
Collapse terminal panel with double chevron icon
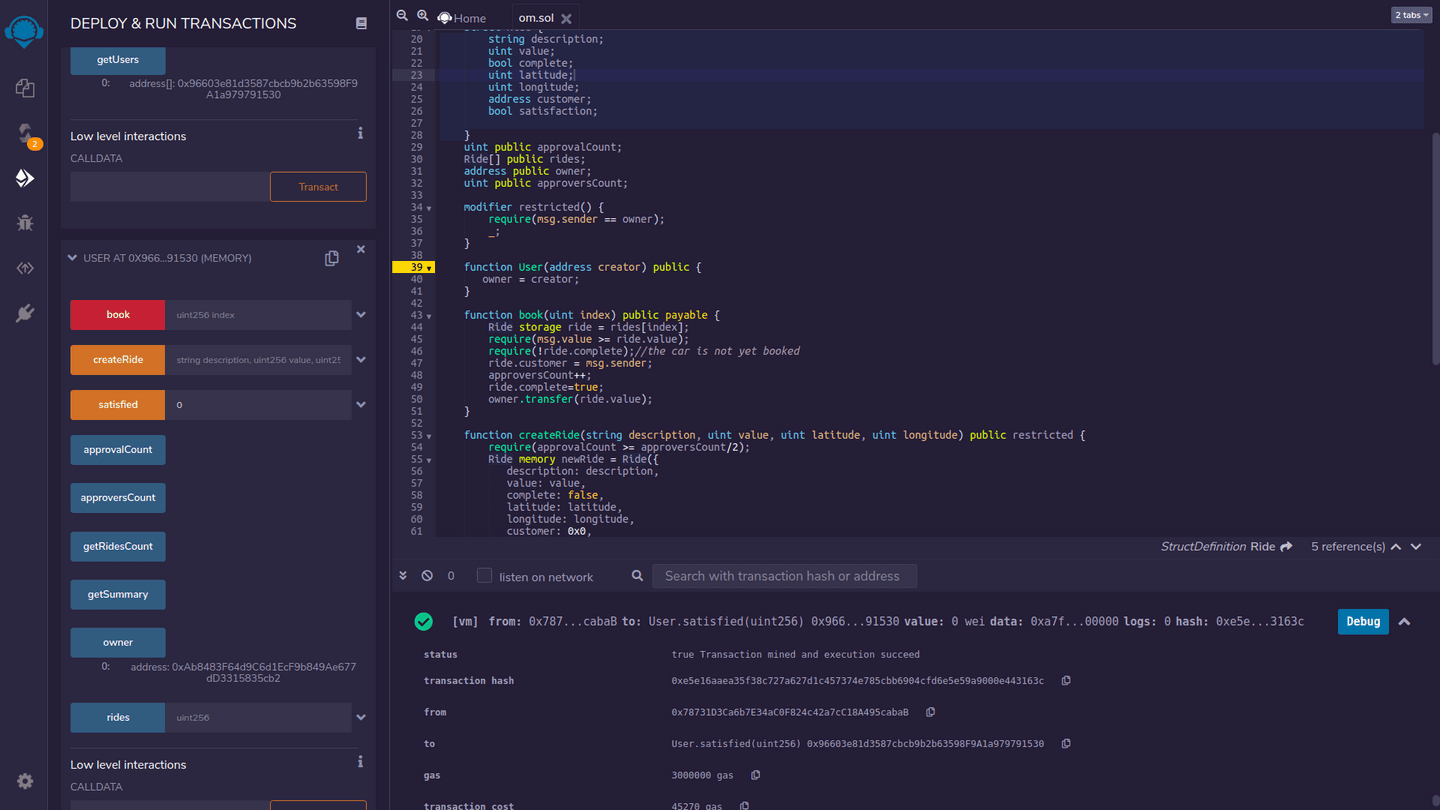tap(403, 576)
